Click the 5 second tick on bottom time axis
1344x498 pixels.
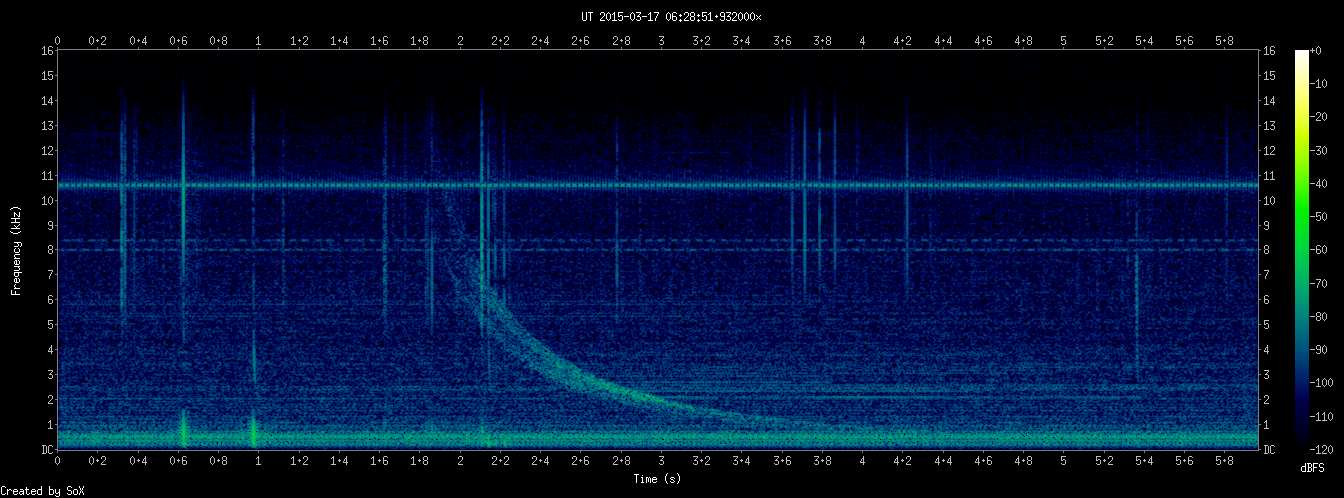pos(1063,461)
